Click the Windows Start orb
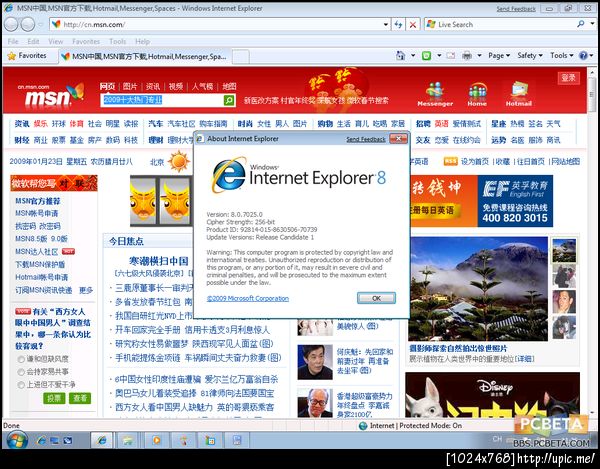This screenshot has height=469, width=600. pos(16,440)
